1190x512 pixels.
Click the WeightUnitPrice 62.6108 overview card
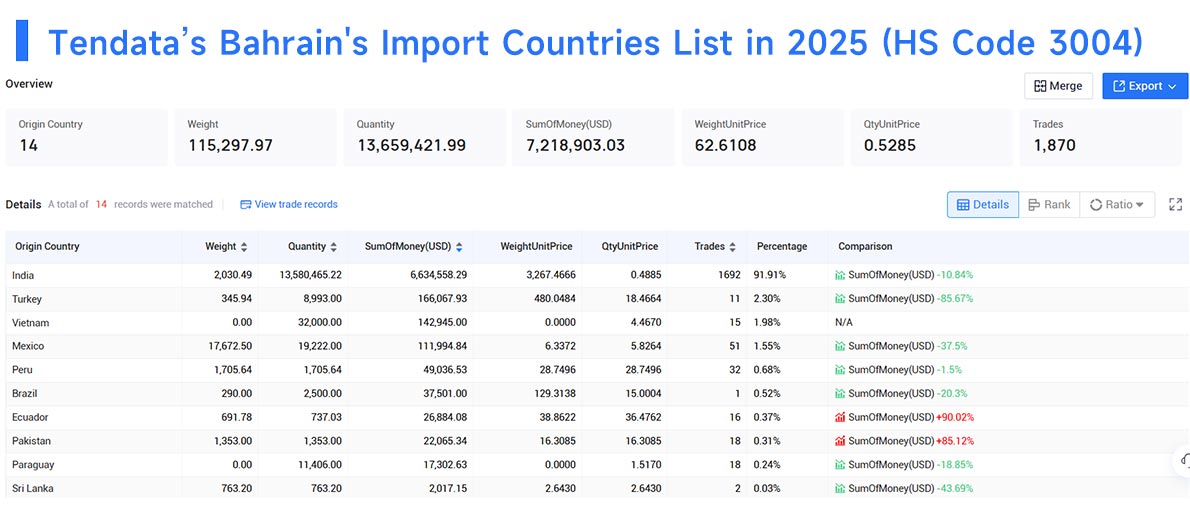point(762,137)
